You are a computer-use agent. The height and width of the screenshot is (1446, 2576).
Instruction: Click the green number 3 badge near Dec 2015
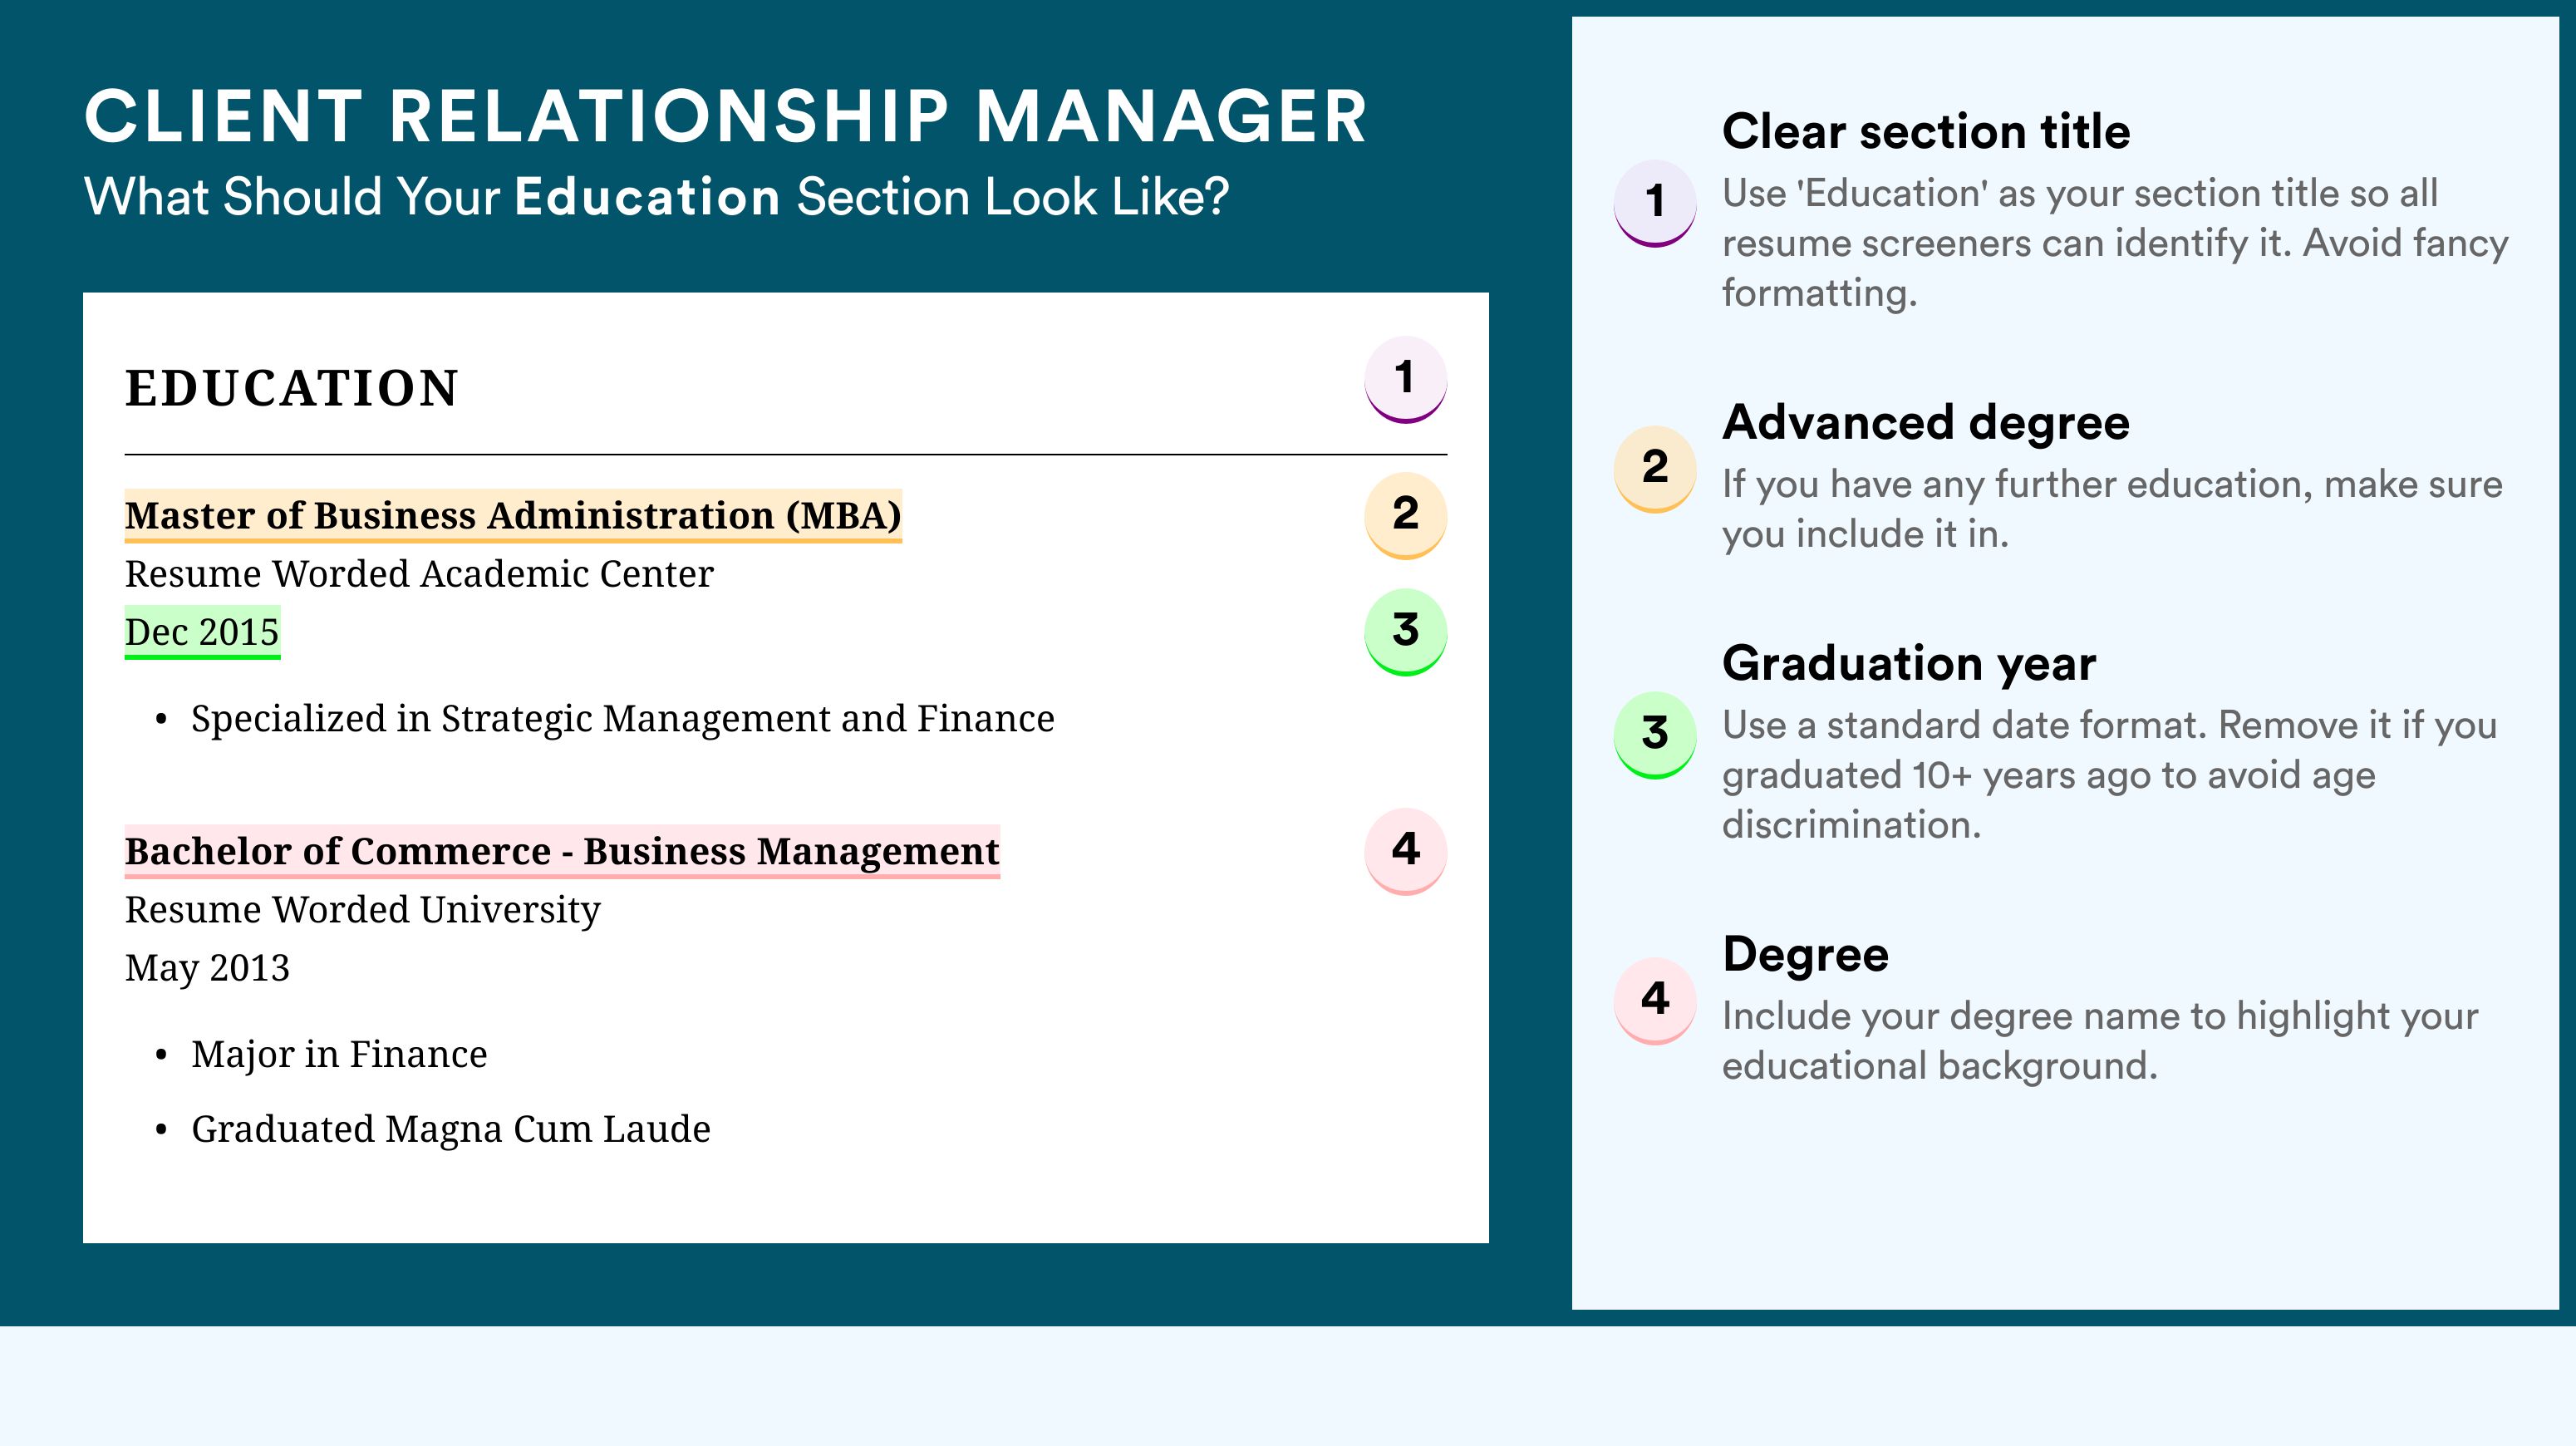tap(1405, 631)
